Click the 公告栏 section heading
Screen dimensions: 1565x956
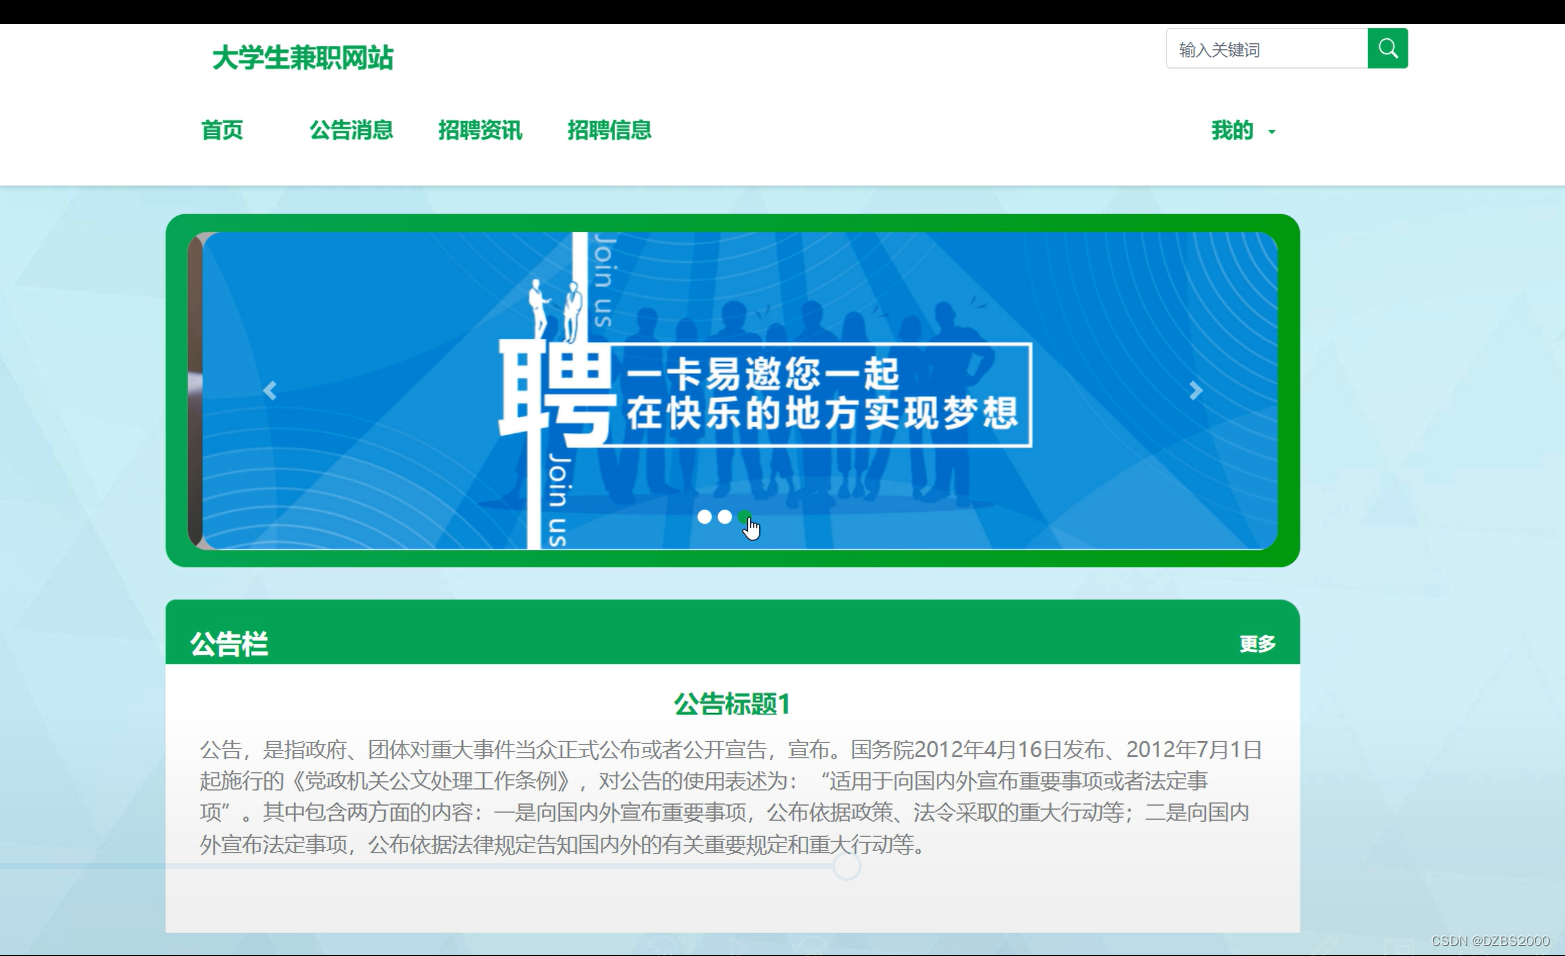[x=229, y=644]
